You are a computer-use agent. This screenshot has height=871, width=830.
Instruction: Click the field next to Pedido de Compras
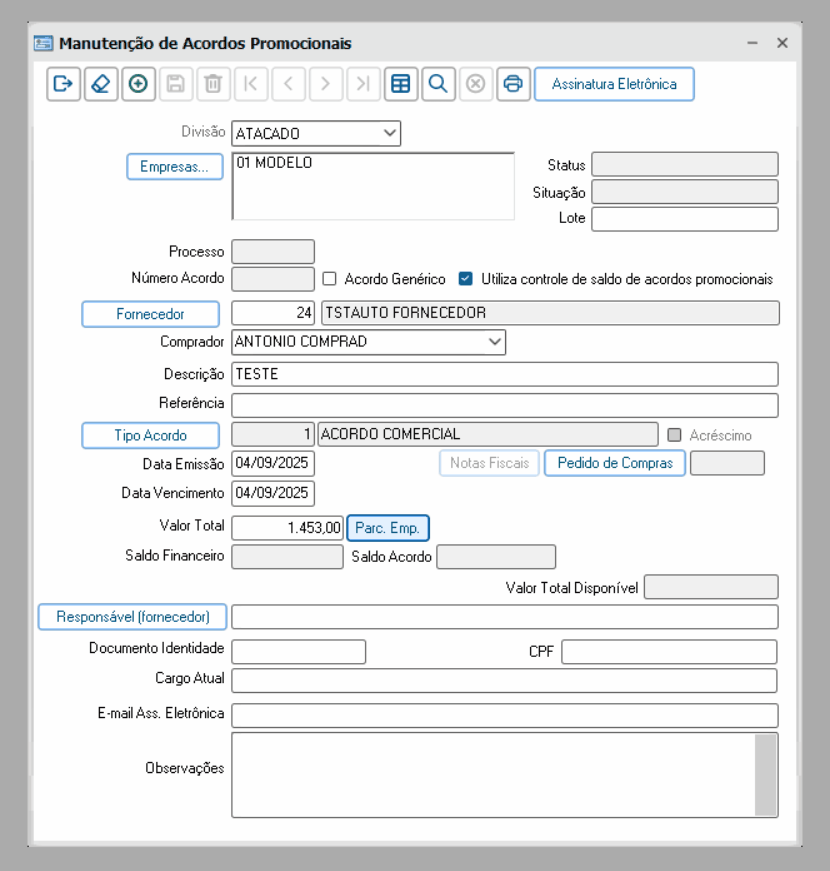pyautogui.click(x=727, y=463)
